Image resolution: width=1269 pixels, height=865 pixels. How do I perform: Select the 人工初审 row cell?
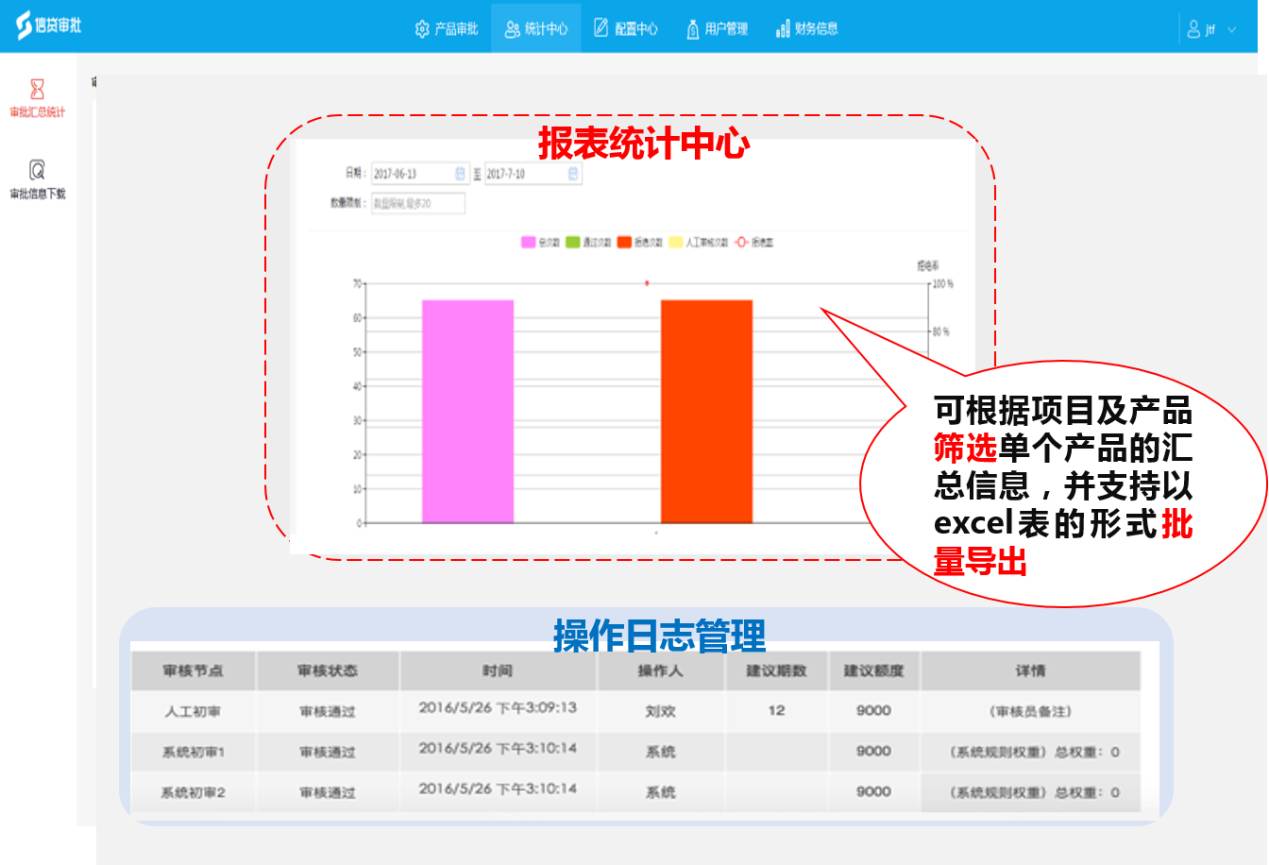click(x=193, y=713)
